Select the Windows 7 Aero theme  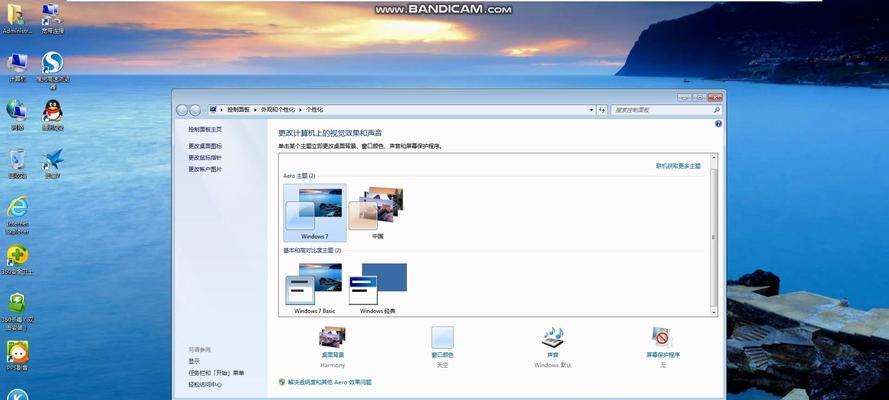(x=315, y=213)
